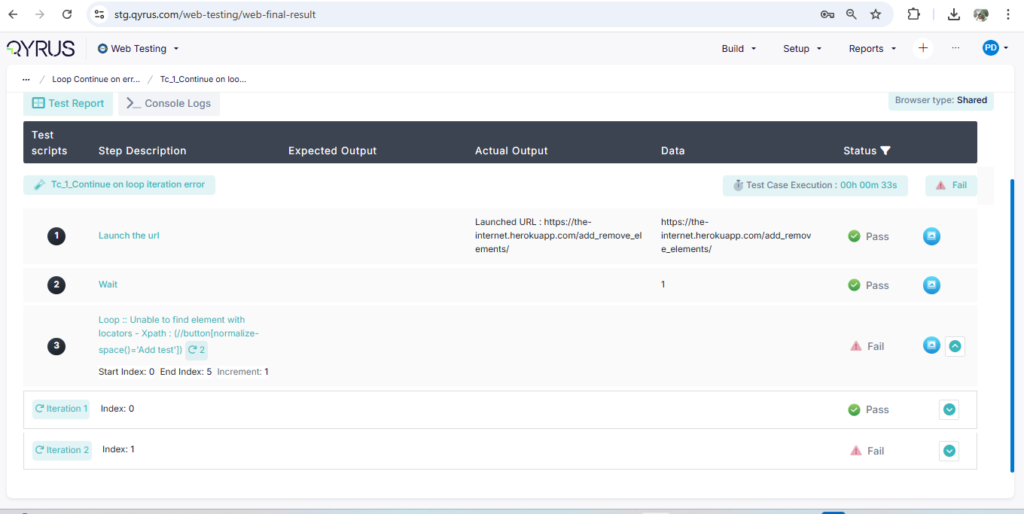Image resolution: width=1024 pixels, height=514 pixels.
Task: Switch to the Console Logs tab
Action: click(168, 103)
